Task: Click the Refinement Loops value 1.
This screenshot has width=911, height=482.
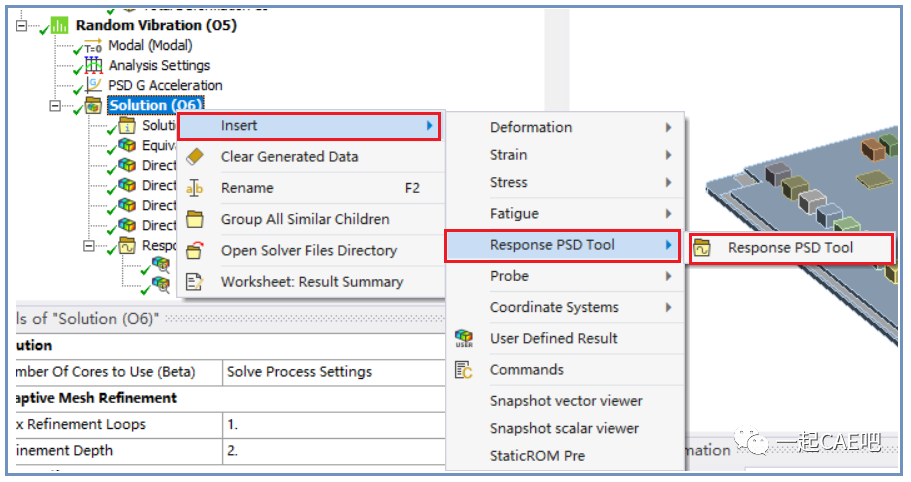Action: [x=333, y=425]
